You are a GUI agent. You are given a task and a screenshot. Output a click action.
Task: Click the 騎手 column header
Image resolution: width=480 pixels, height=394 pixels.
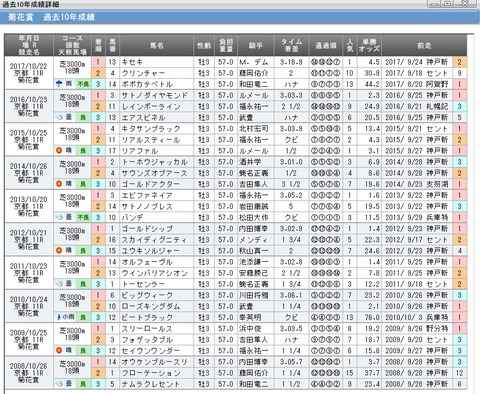pyautogui.click(x=255, y=45)
